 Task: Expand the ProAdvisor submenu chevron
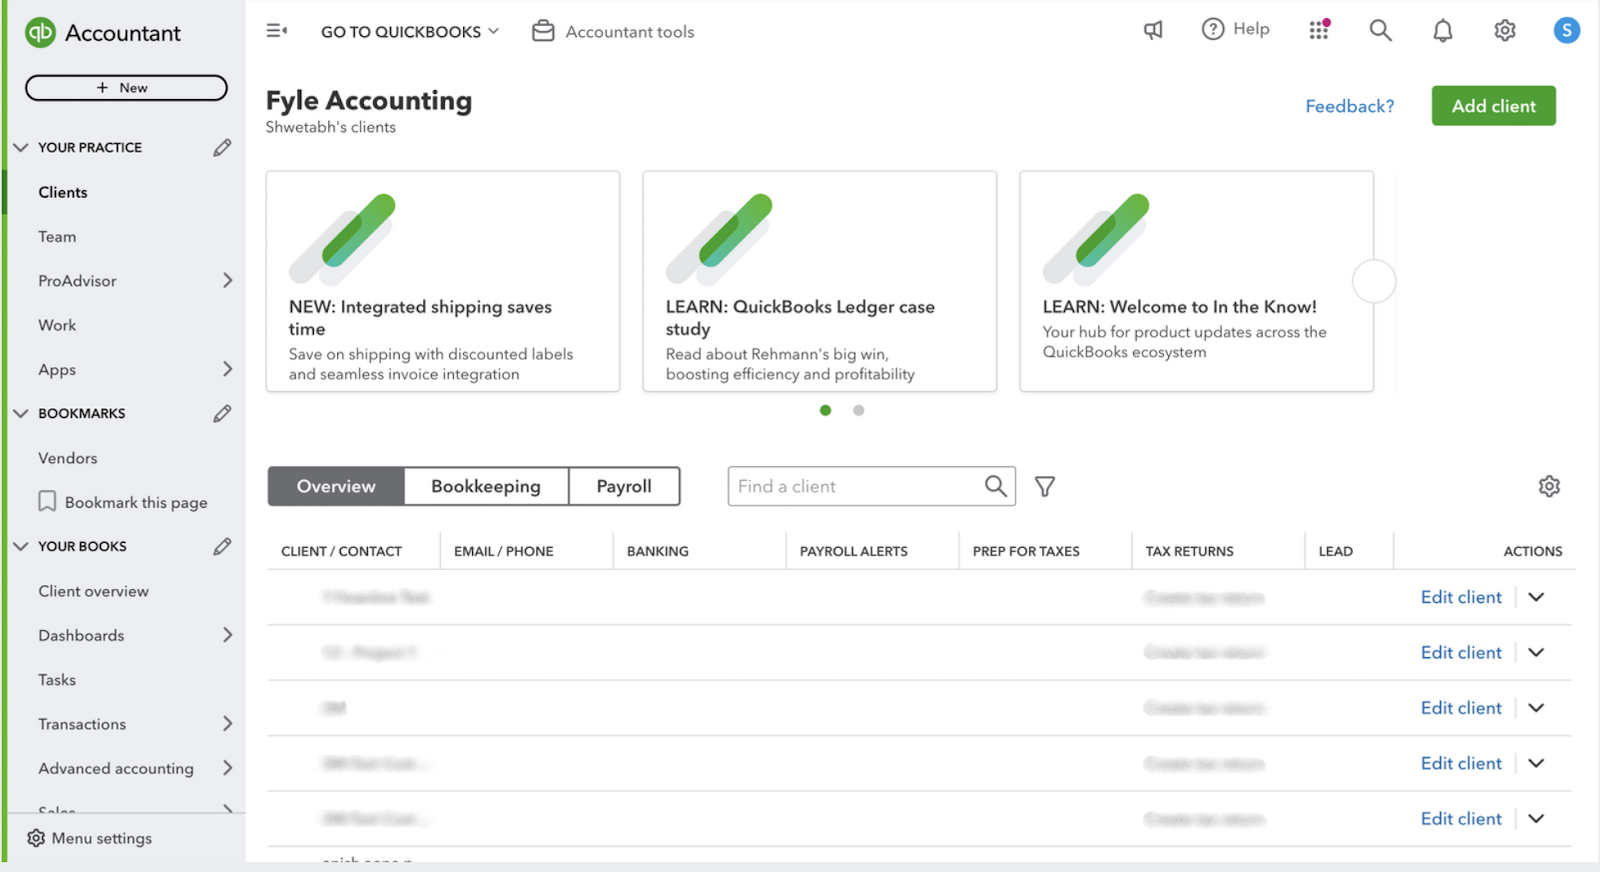click(x=227, y=281)
